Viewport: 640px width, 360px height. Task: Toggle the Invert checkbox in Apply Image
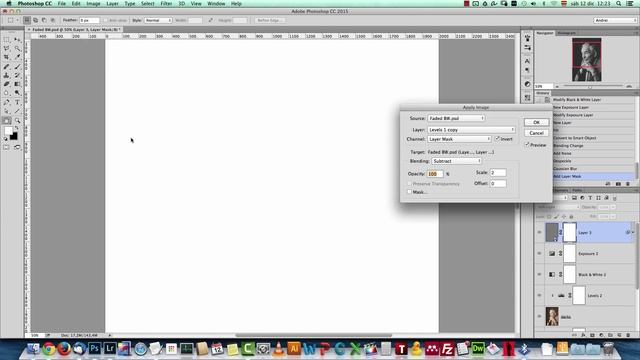498,139
